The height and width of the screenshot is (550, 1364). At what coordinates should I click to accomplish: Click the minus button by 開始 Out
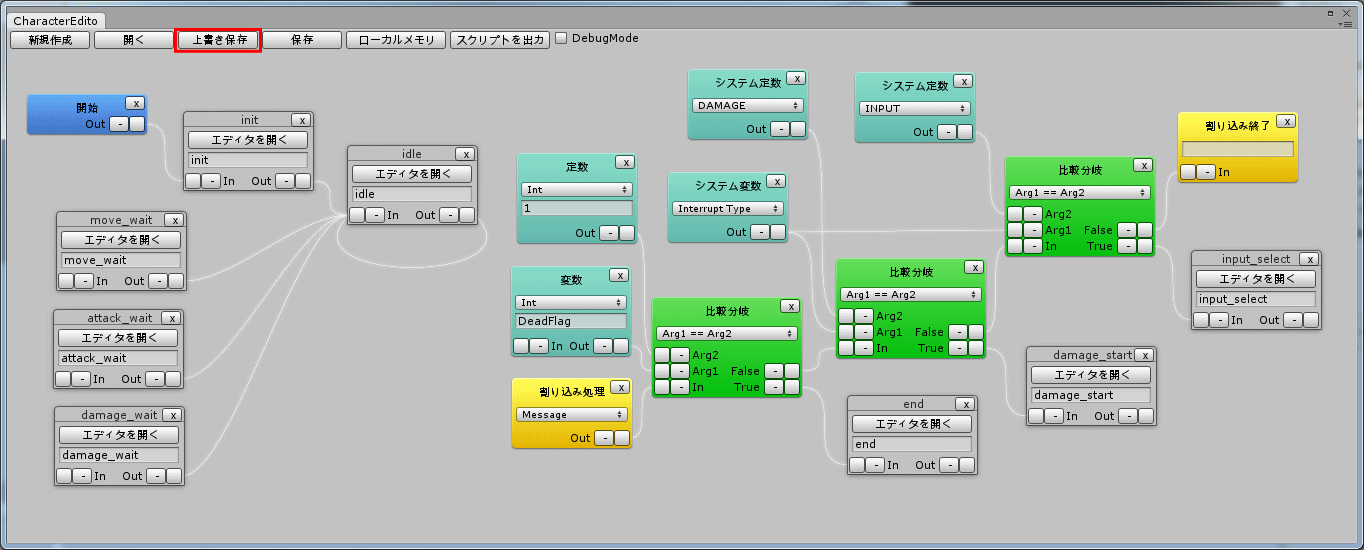pos(119,124)
